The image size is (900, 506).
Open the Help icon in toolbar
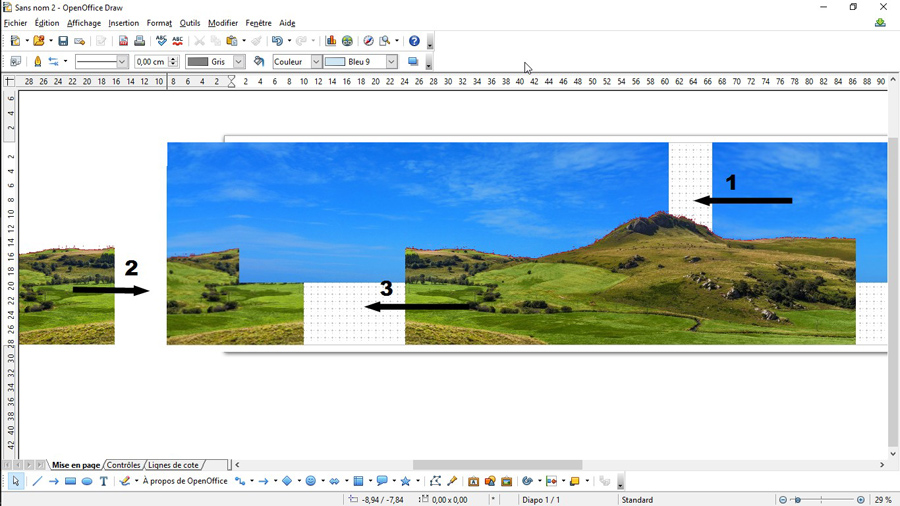coord(414,41)
